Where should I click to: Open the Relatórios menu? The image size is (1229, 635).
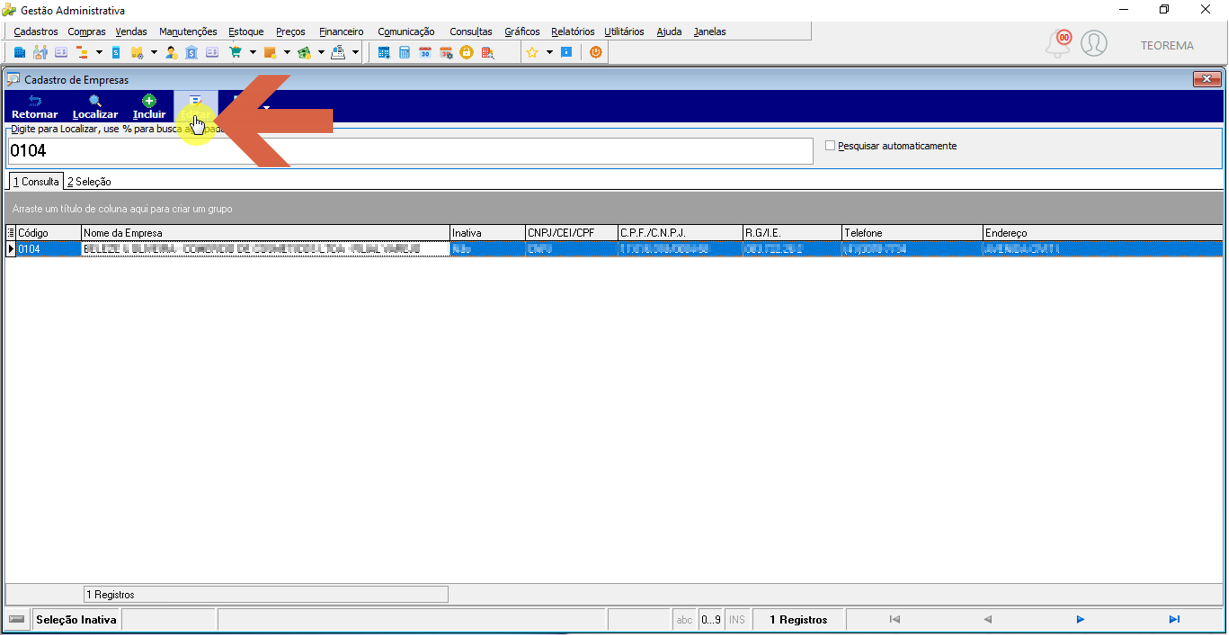coord(572,32)
